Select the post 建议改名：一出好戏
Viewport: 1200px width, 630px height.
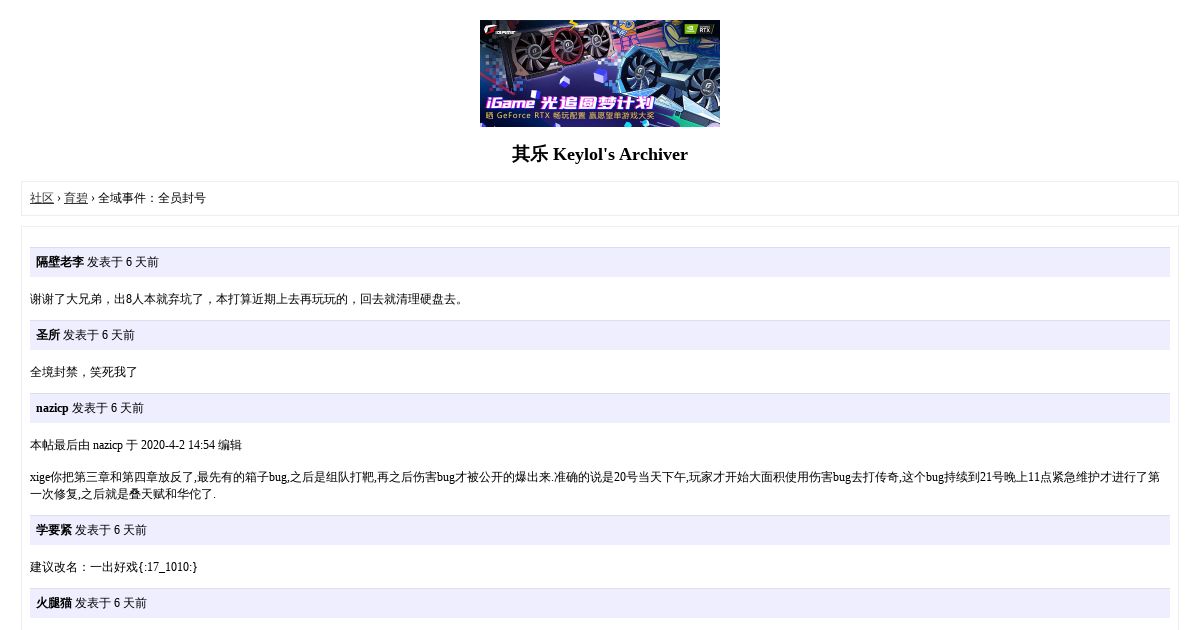[114, 567]
